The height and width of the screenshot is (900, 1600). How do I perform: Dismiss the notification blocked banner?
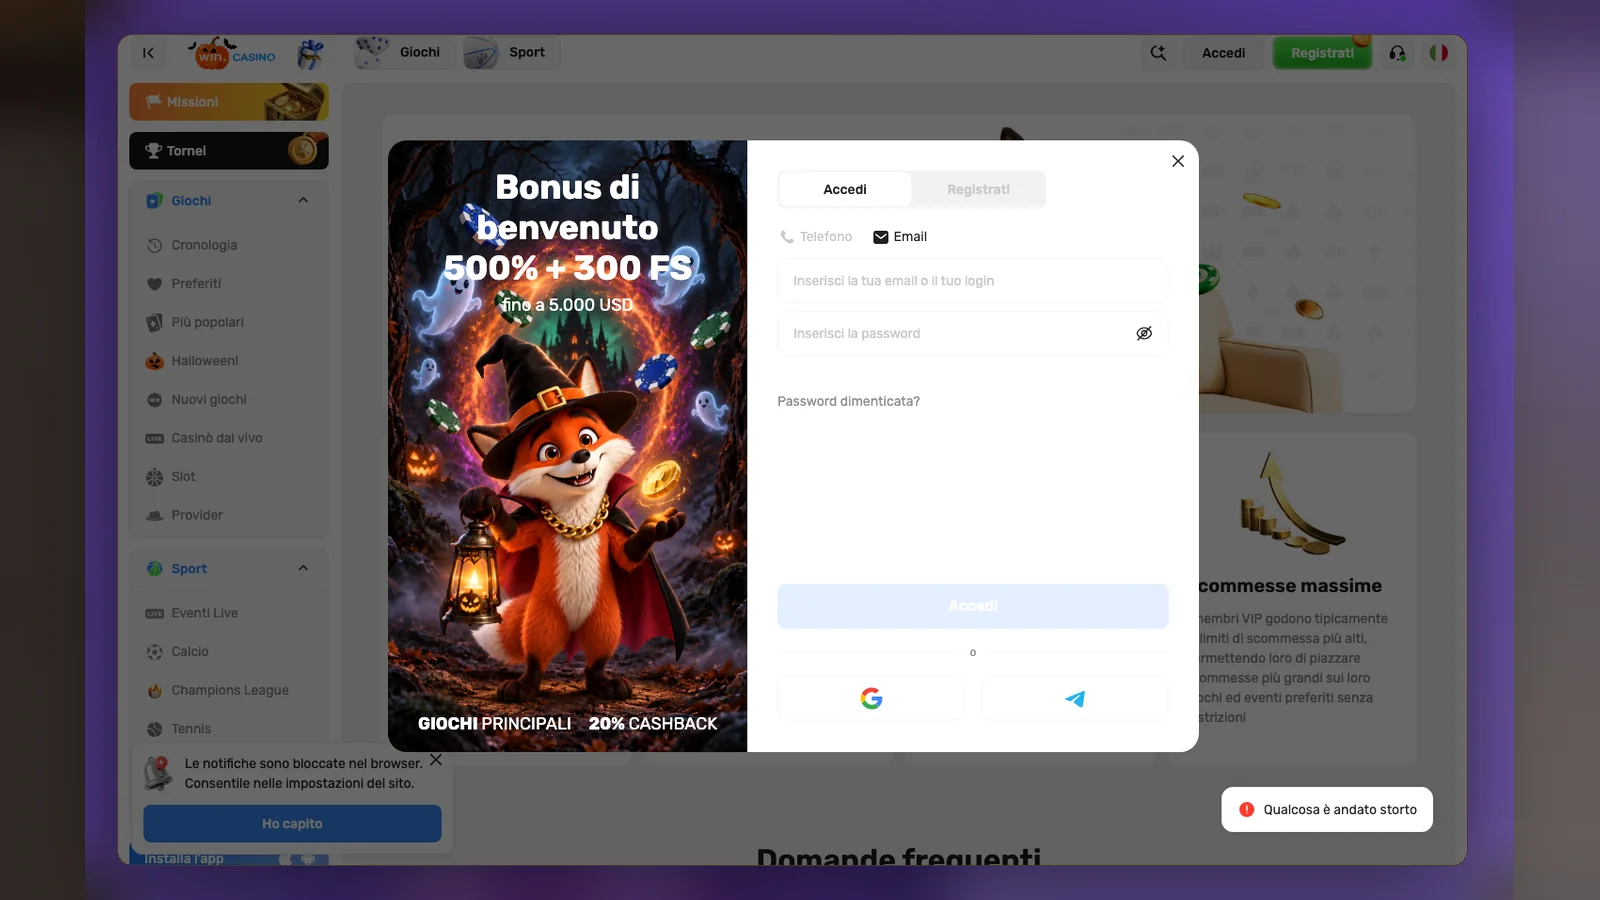click(436, 760)
